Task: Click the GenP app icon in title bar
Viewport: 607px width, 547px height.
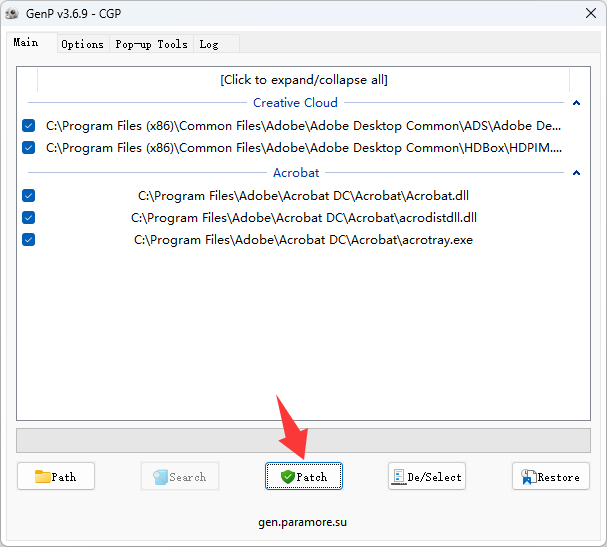Action: tap(12, 14)
